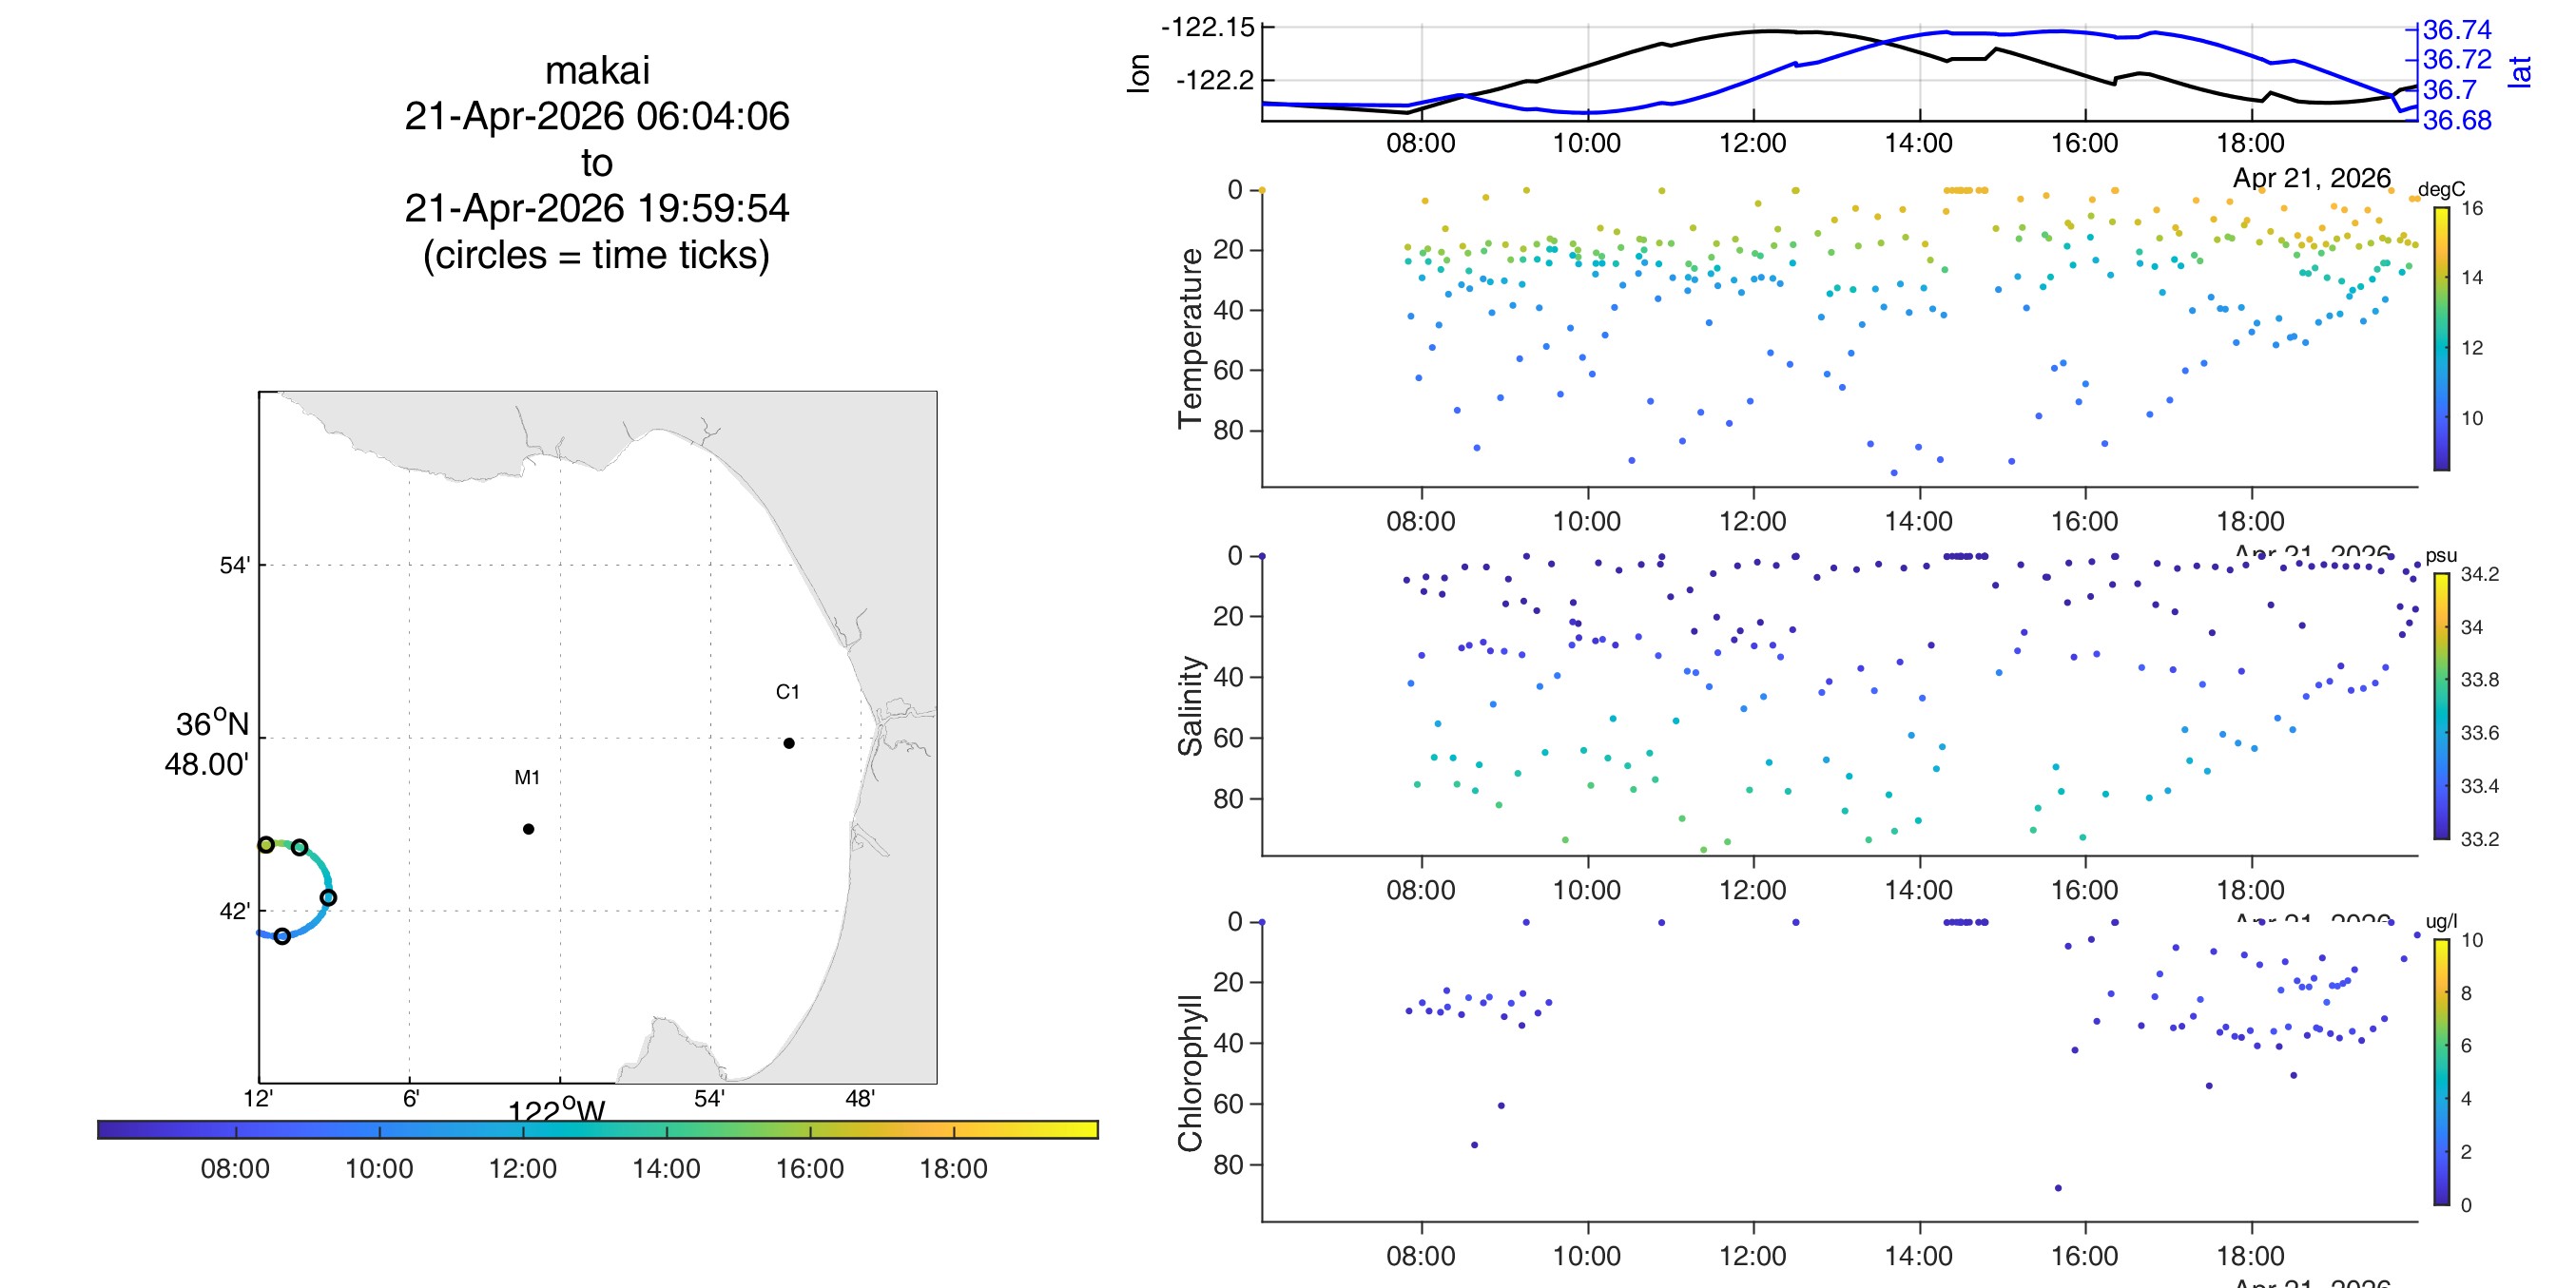
Task: Click the salinity psu colorbar
Action: (x=2441, y=706)
